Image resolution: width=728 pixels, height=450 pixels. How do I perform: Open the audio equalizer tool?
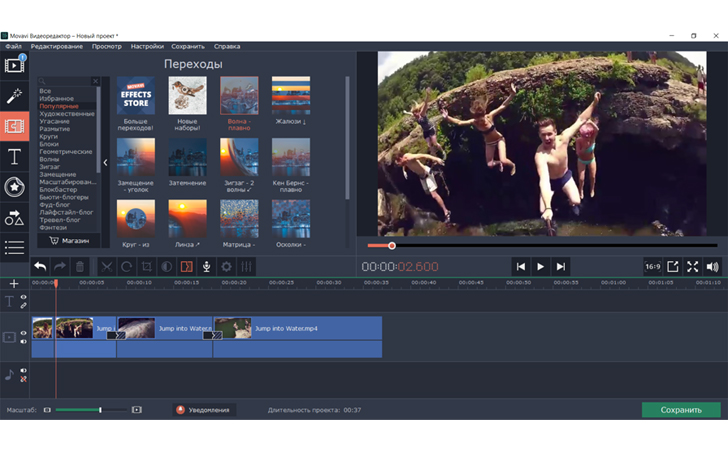coord(246,267)
